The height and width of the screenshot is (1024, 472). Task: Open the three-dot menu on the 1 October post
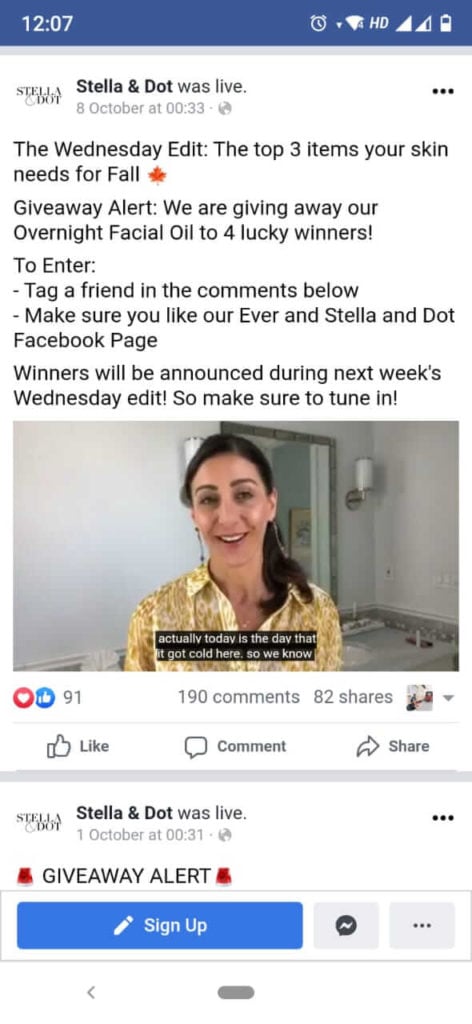443,818
